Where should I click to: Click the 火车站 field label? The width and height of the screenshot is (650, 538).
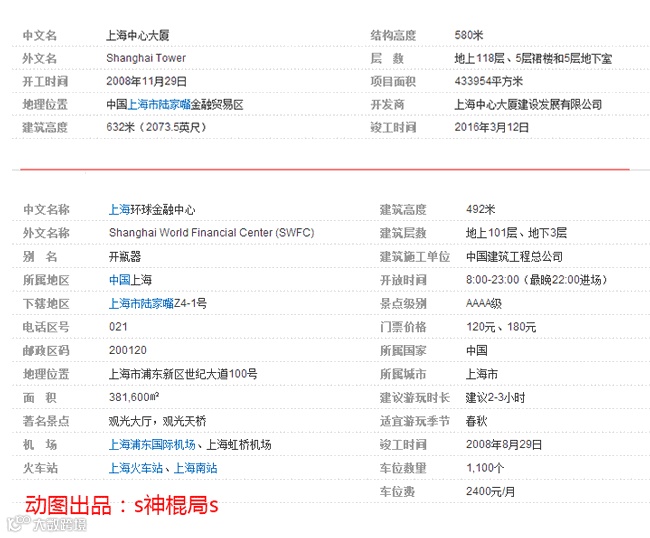40,468
